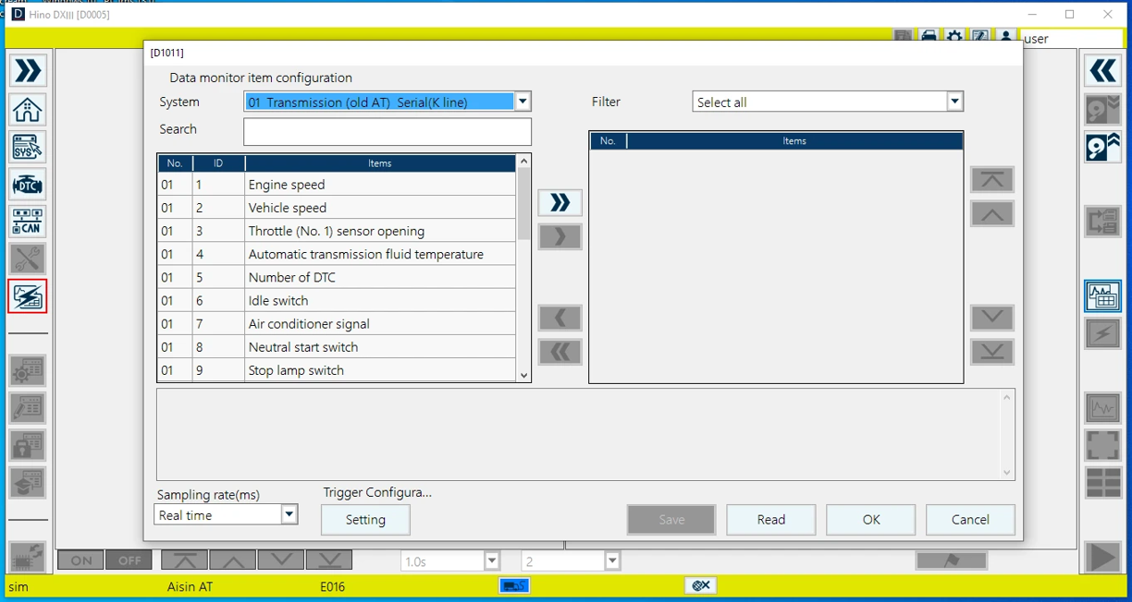Screen dimensions: 1132x602
Task: Open the 1.0s dropdown in main window
Action: click(492, 561)
